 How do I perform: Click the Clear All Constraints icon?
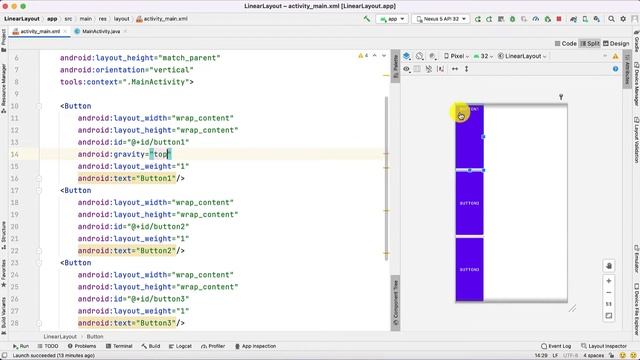pos(429,69)
